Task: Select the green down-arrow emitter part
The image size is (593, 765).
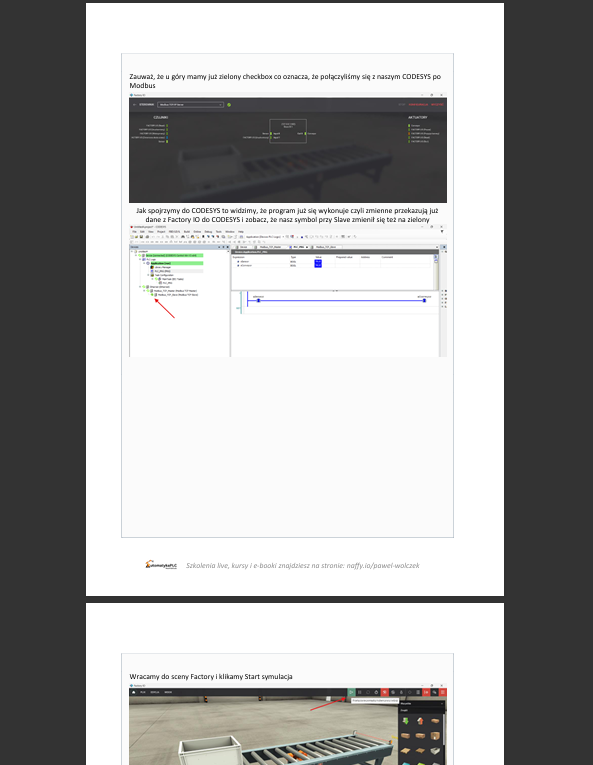Action: coord(406,721)
